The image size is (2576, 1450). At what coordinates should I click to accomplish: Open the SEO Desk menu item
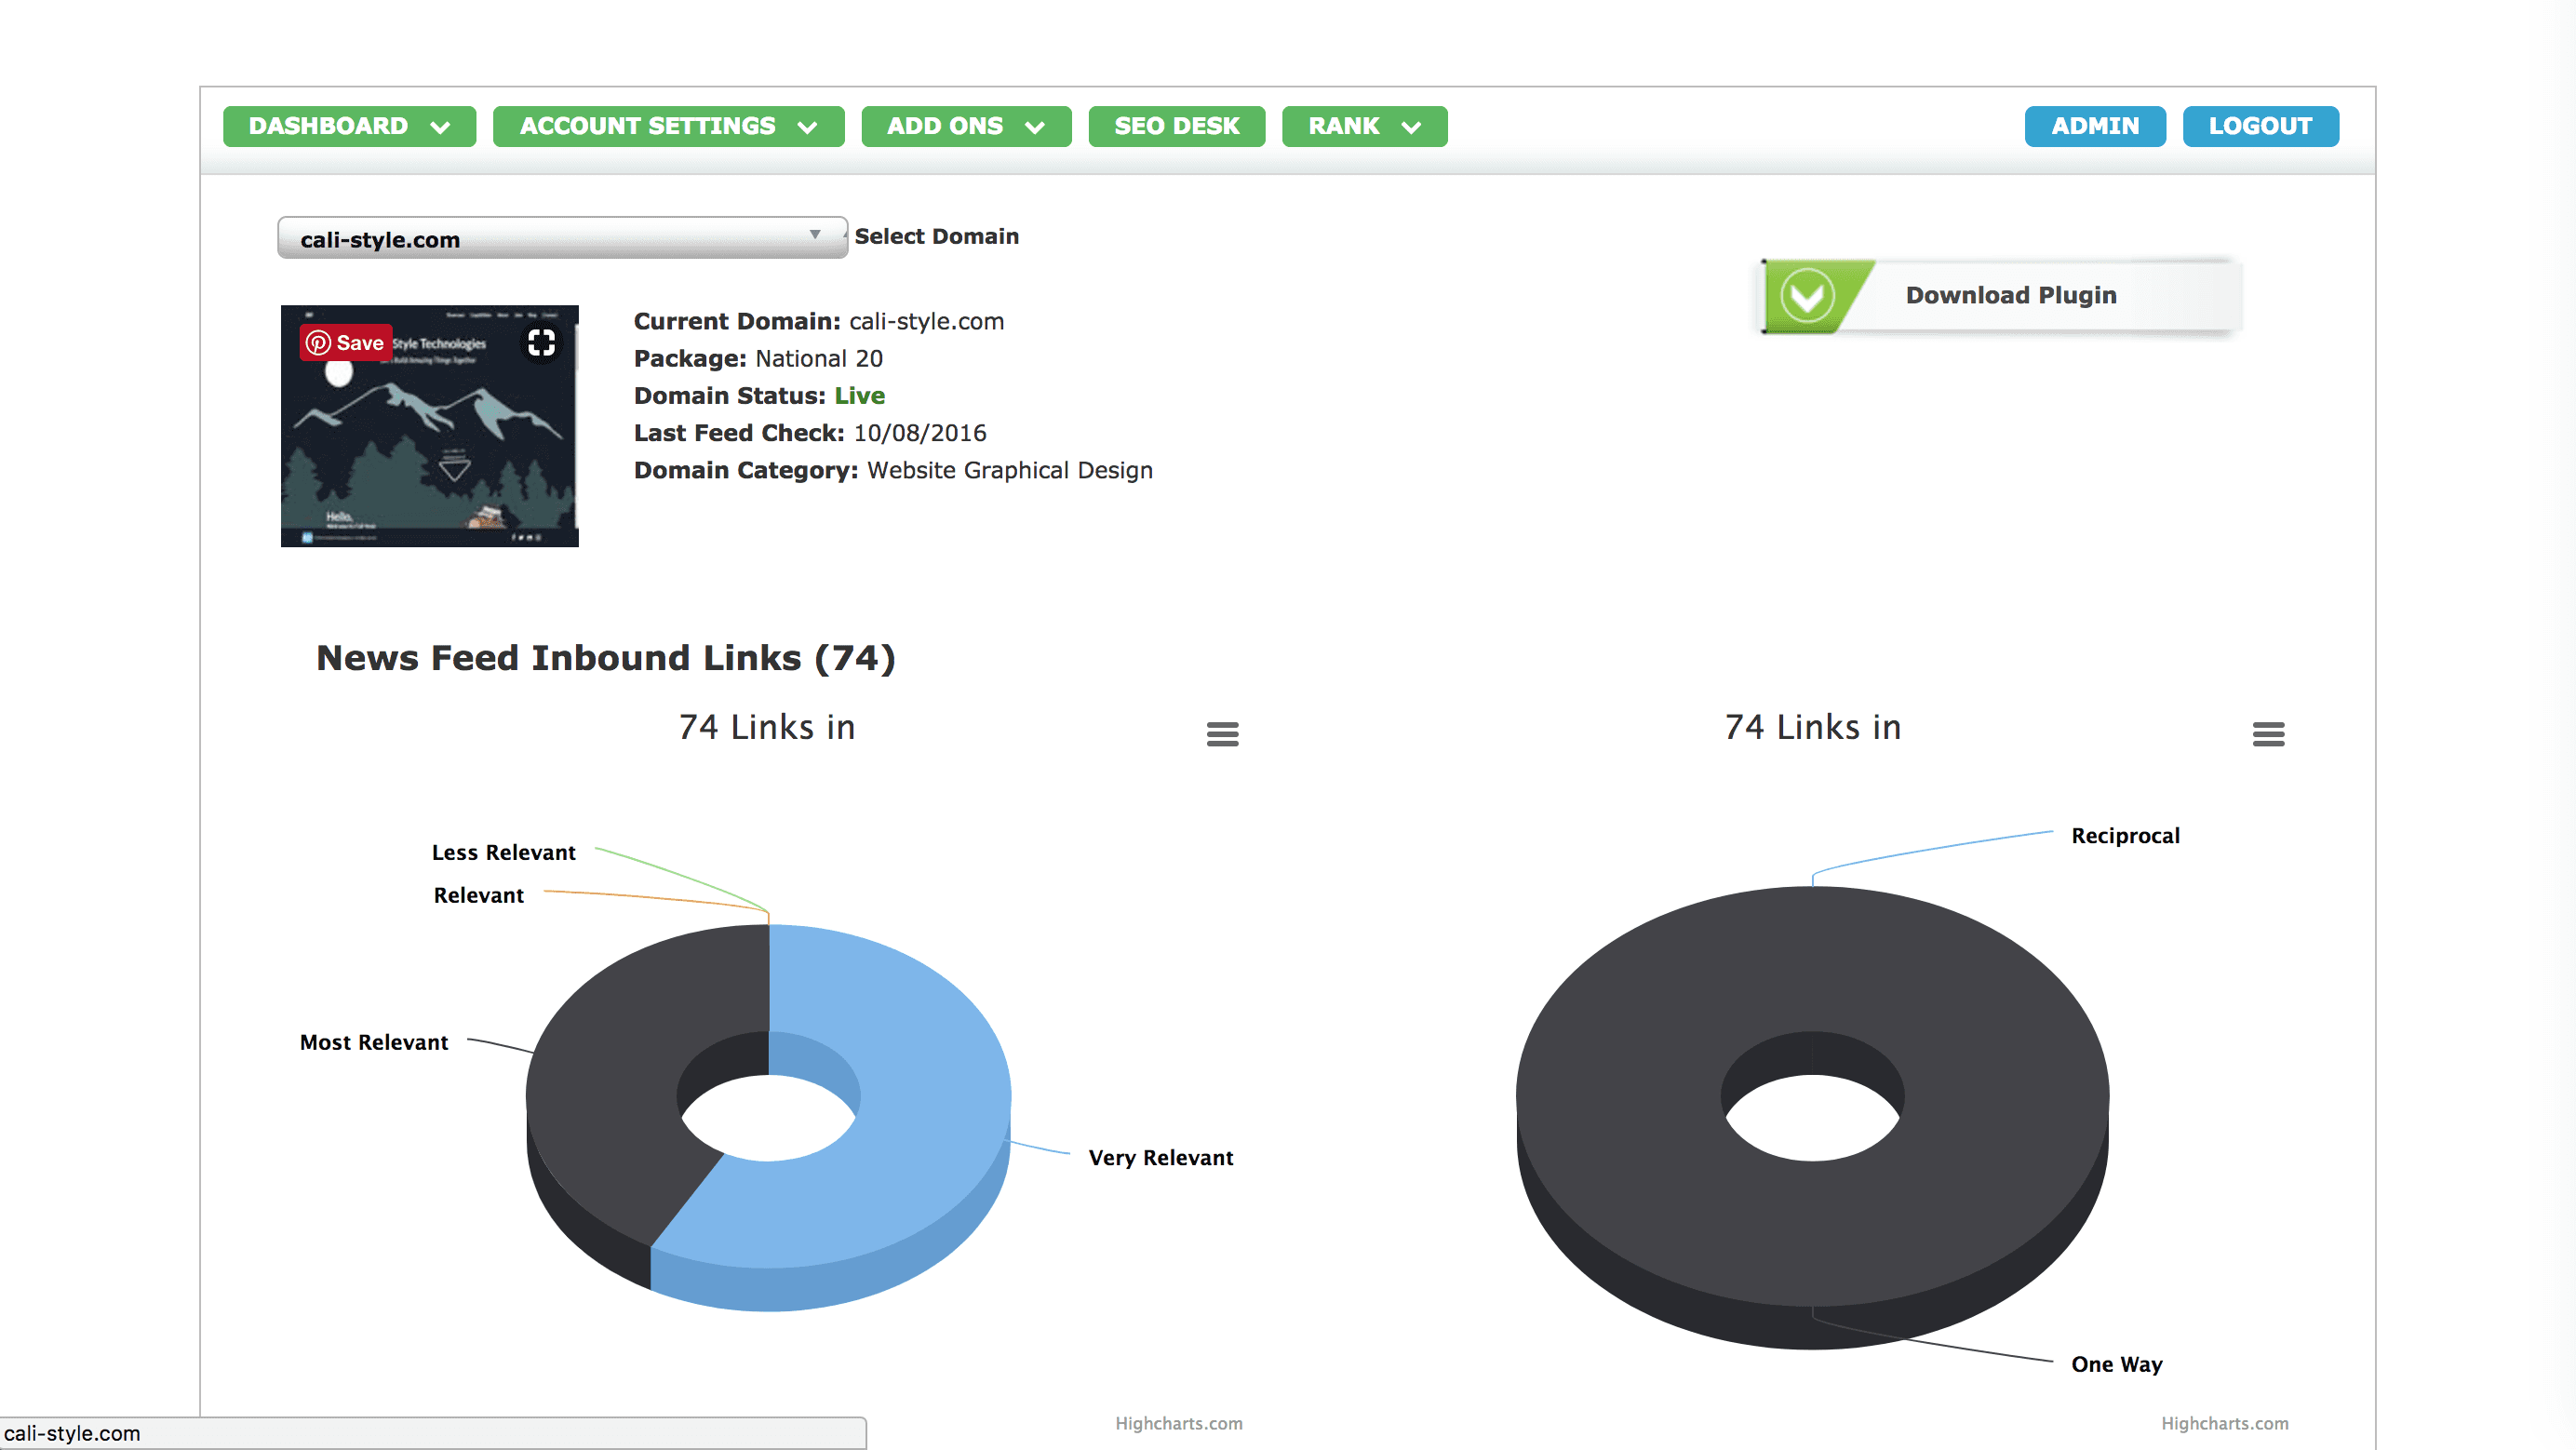(1176, 126)
